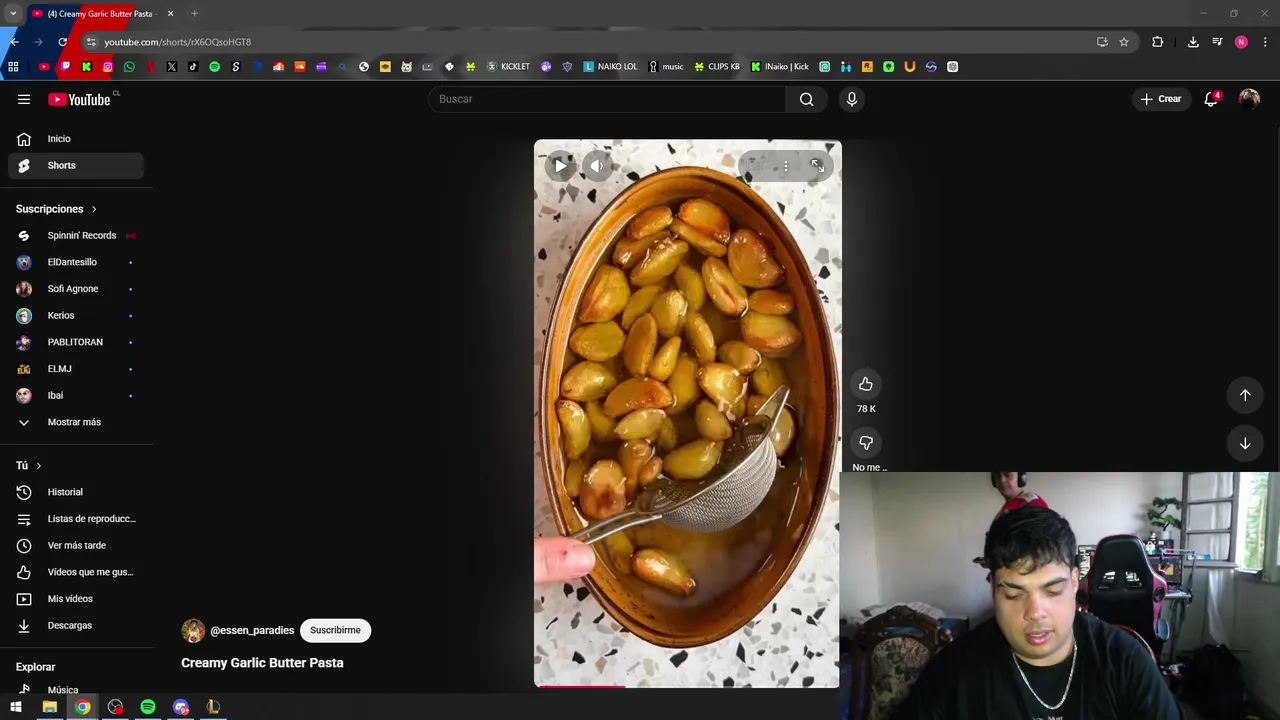Open the notifications bell

pos(1211,99)
